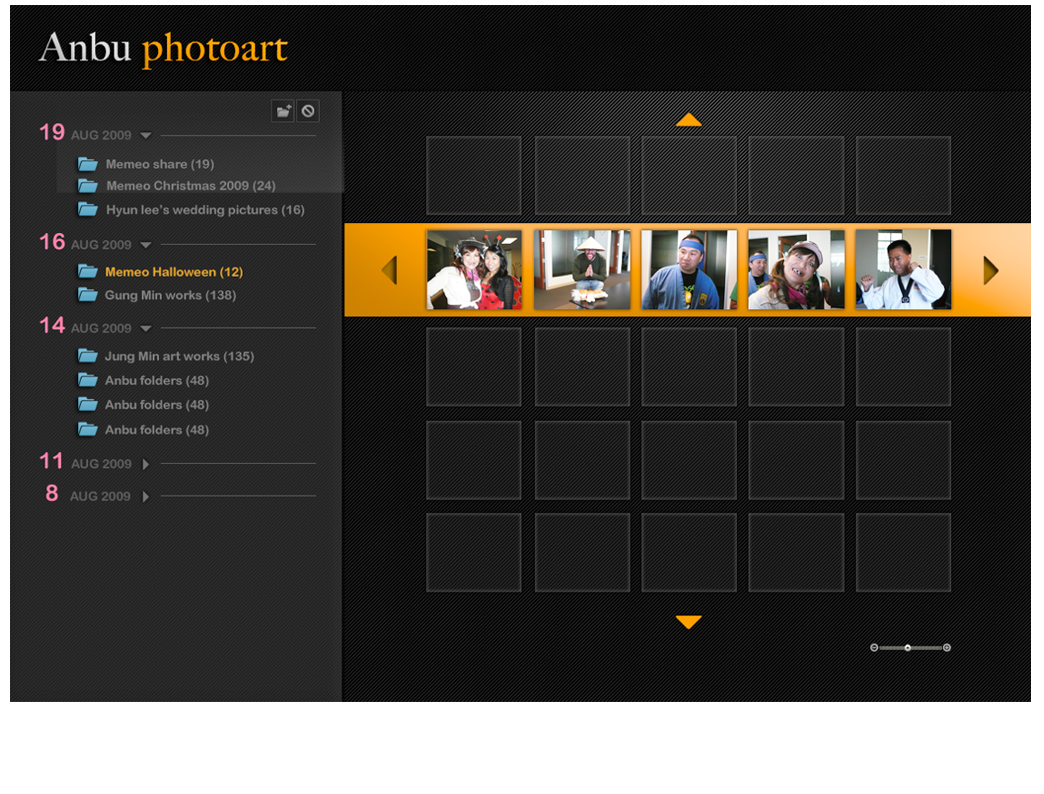Expand the 11 AUG 2009 group
Screen dimensions: 1044x794
tap(146, 464)
